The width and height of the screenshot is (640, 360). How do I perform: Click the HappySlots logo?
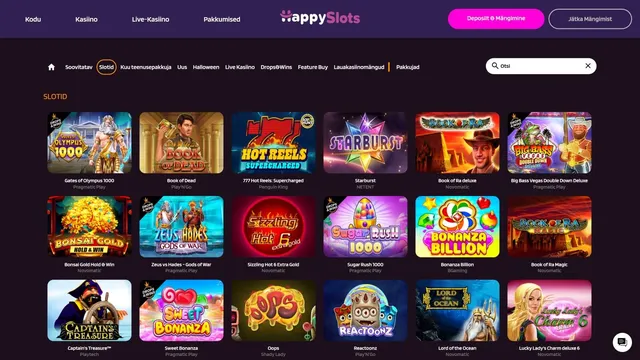click(320, 18)
